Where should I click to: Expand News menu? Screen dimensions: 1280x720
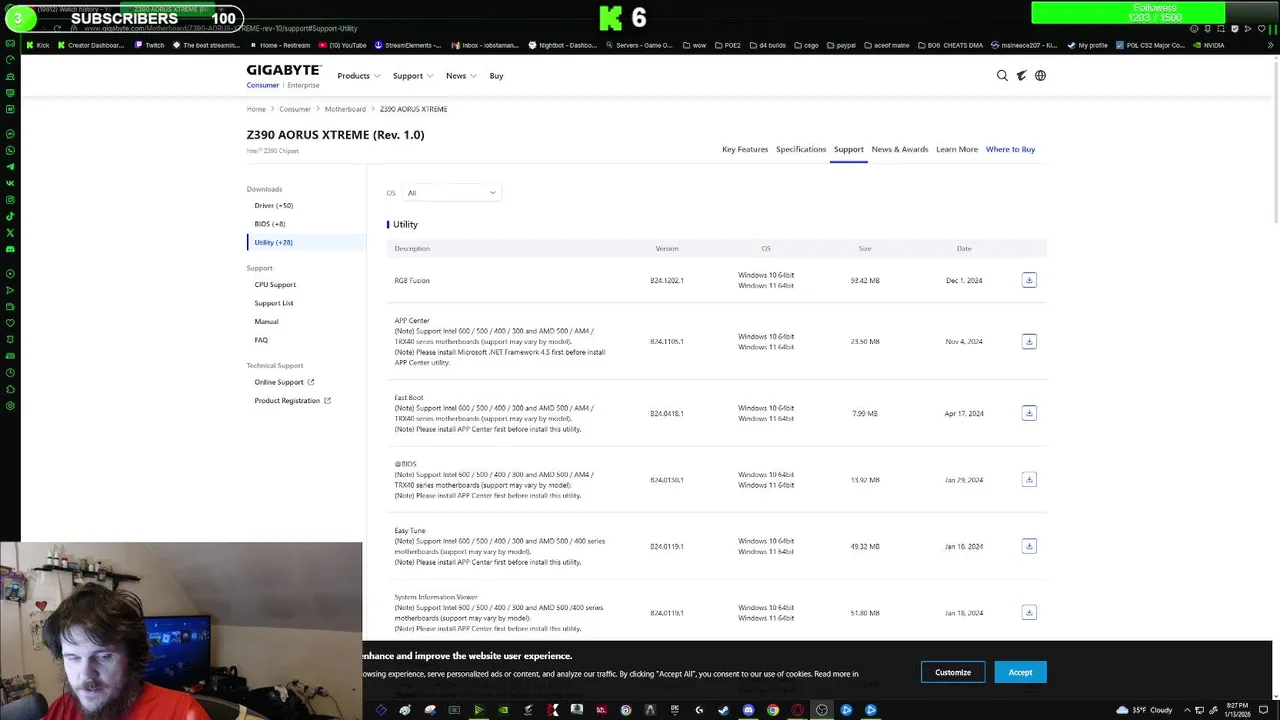(x=461, y=76)
